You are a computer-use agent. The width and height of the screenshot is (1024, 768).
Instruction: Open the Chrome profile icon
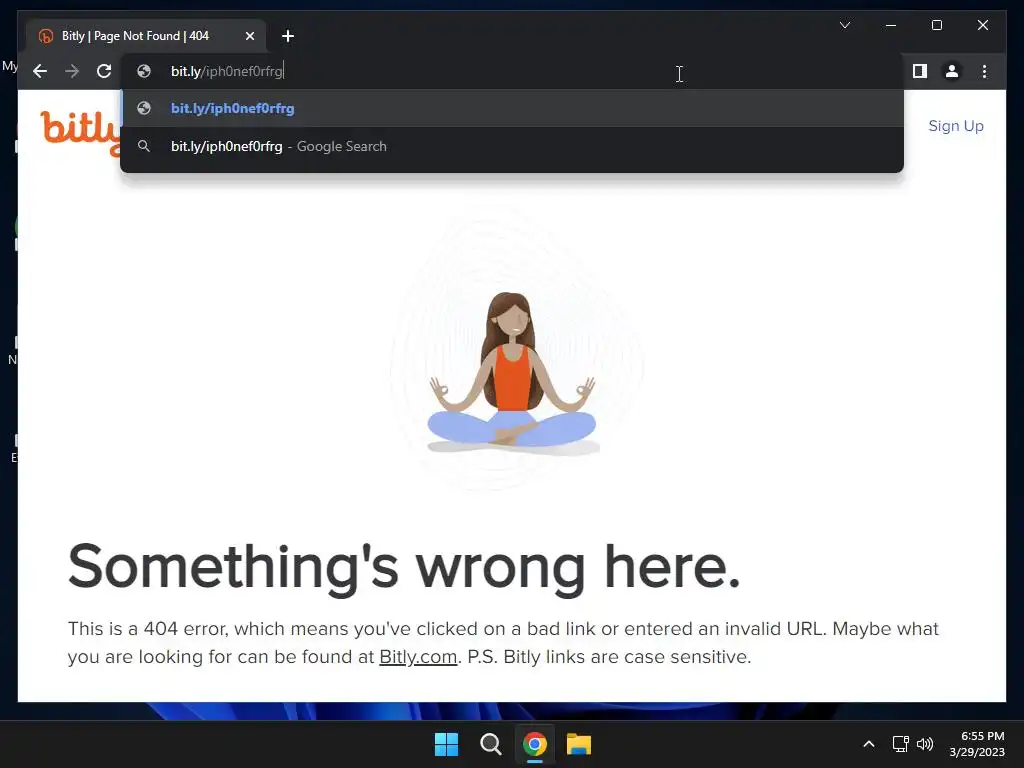pyautogui.click(x=952, y=71)
